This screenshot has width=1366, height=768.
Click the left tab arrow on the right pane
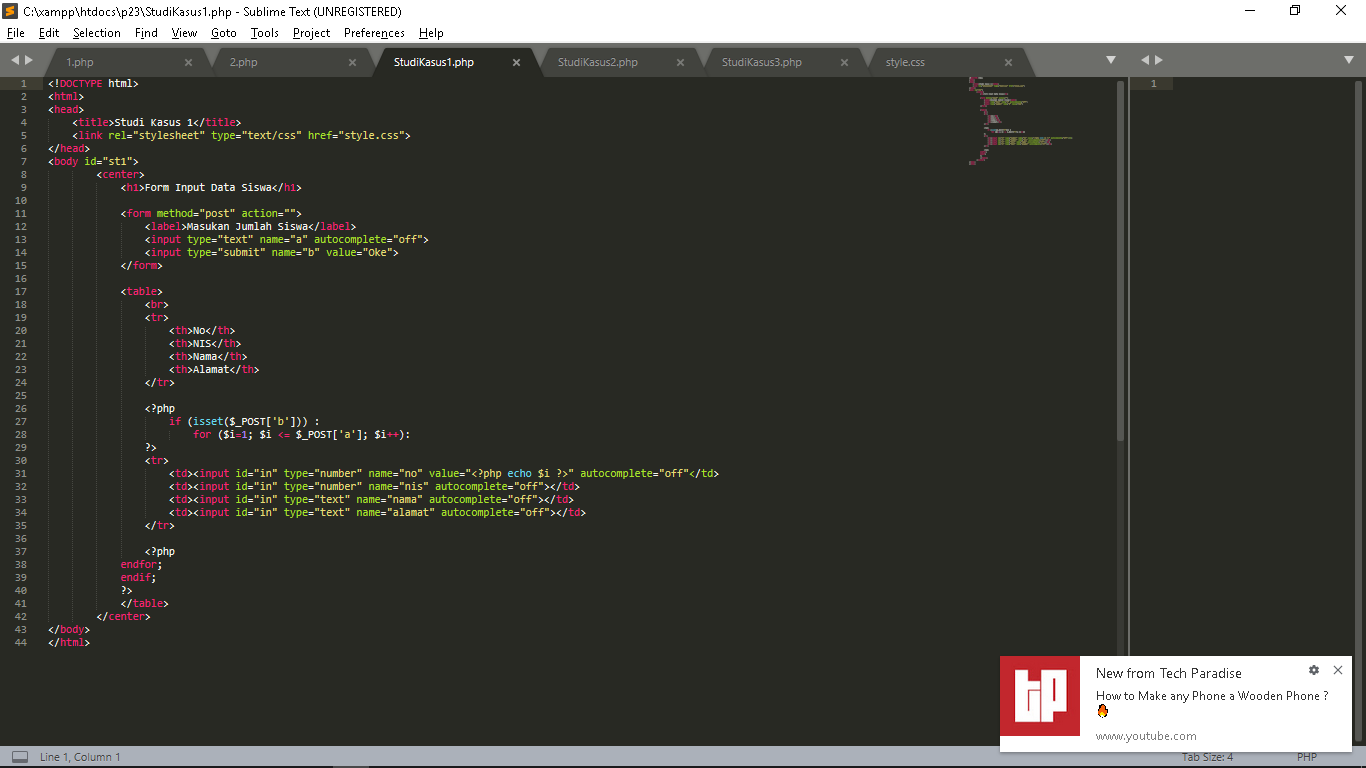coord(1146,60)
